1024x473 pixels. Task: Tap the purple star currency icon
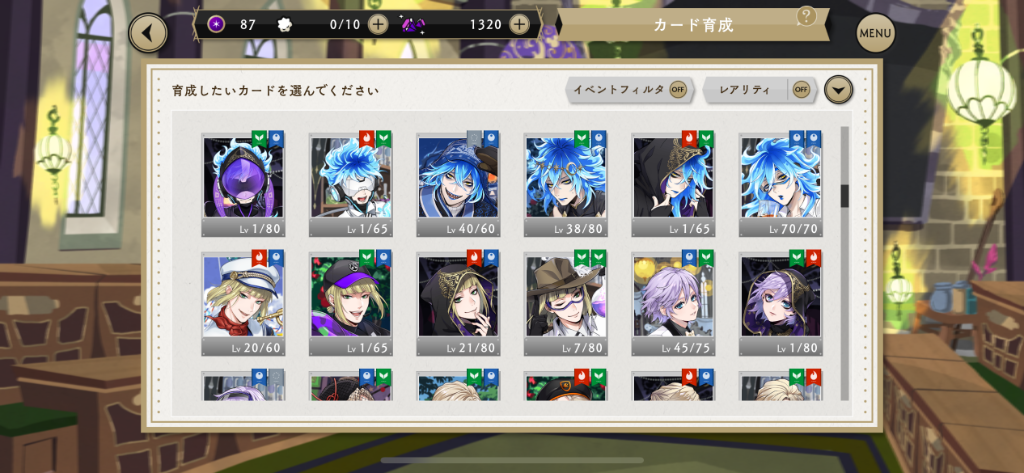[x=216, y=25]
